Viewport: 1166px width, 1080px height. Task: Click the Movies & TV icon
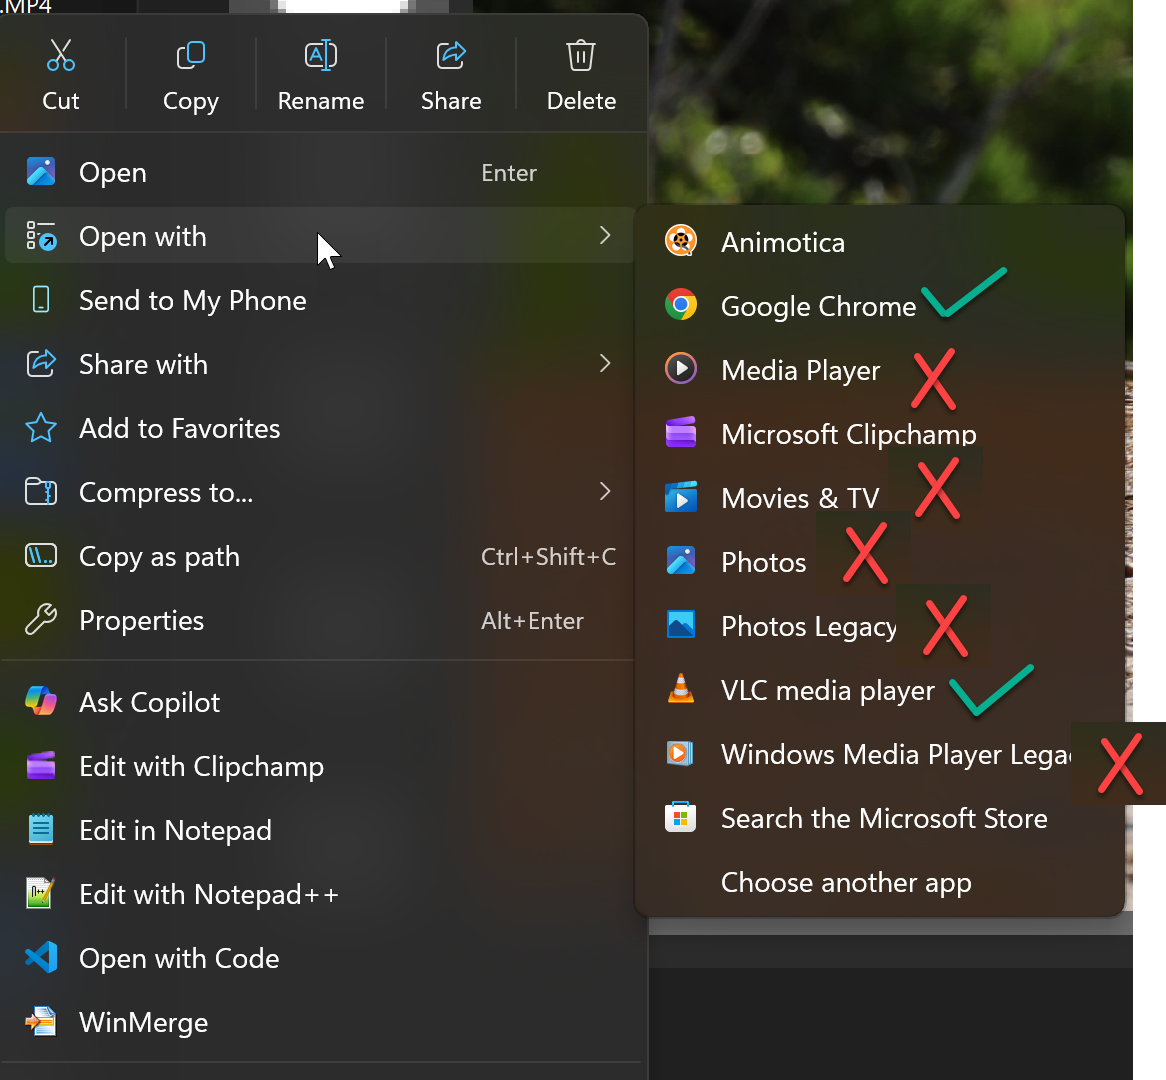click(680, 497)
